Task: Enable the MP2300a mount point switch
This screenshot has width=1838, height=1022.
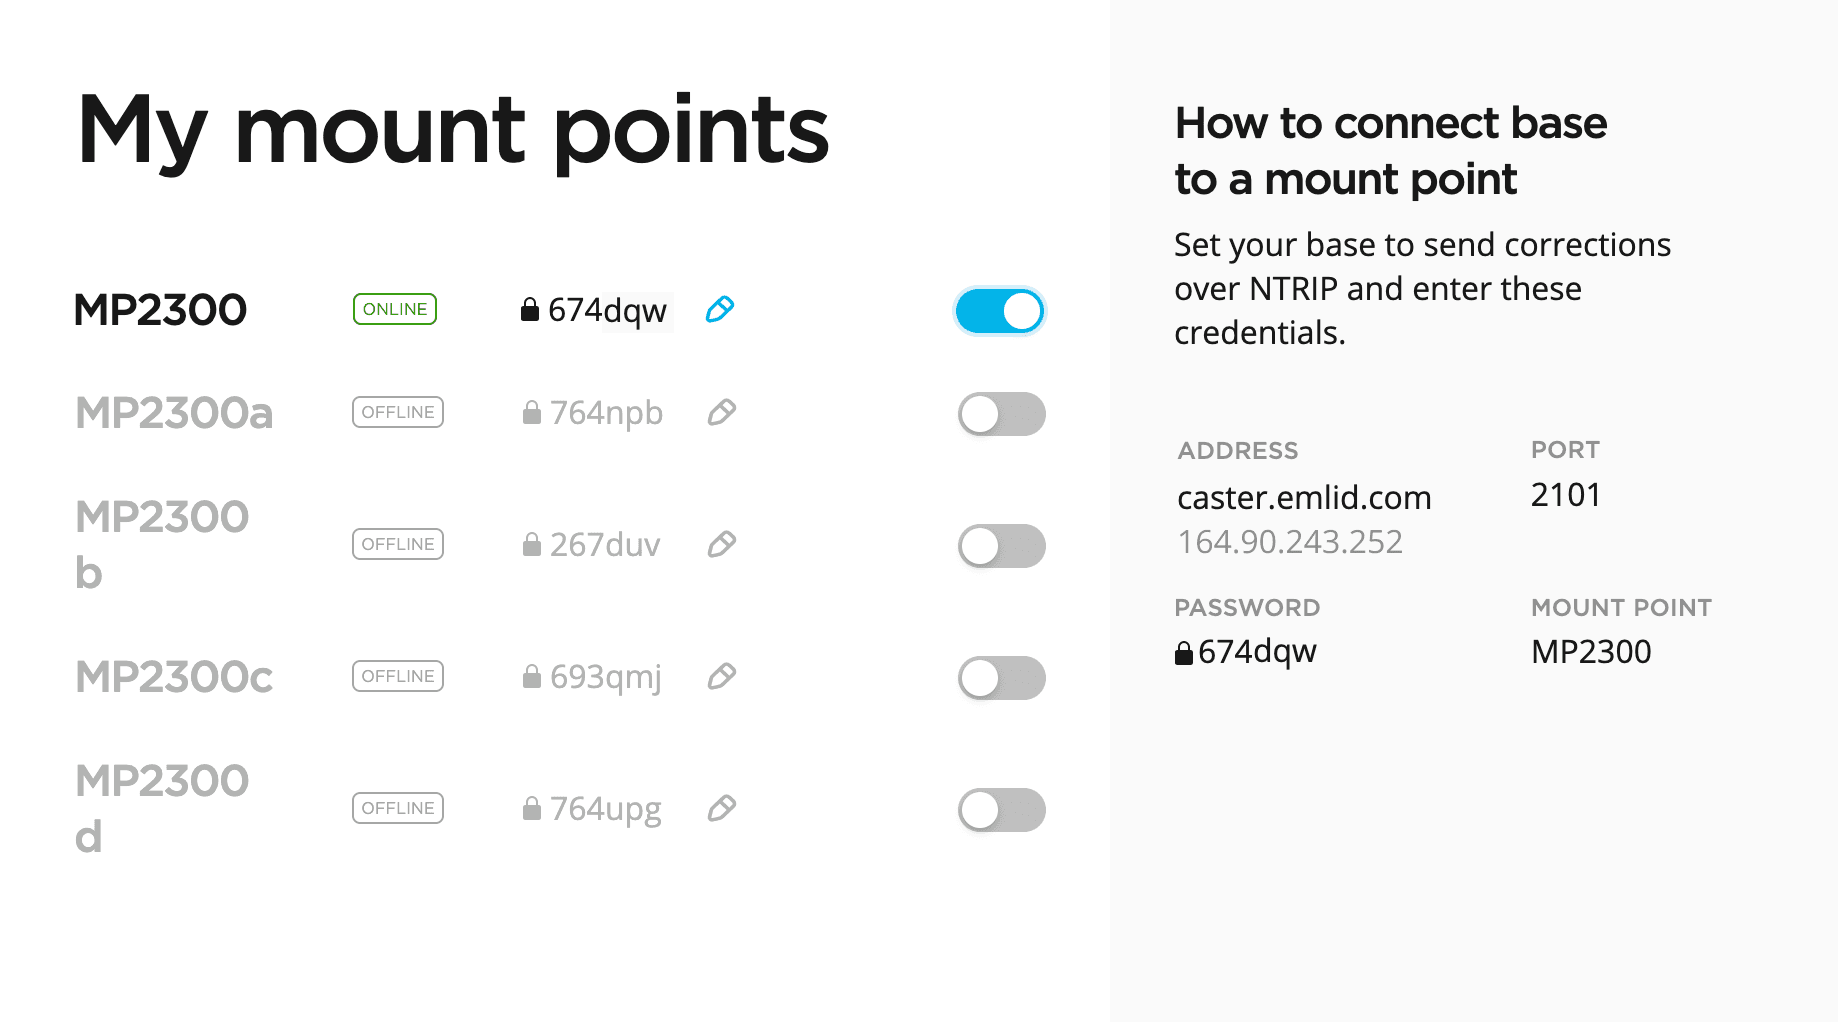Action: (x=1001, y=414)
